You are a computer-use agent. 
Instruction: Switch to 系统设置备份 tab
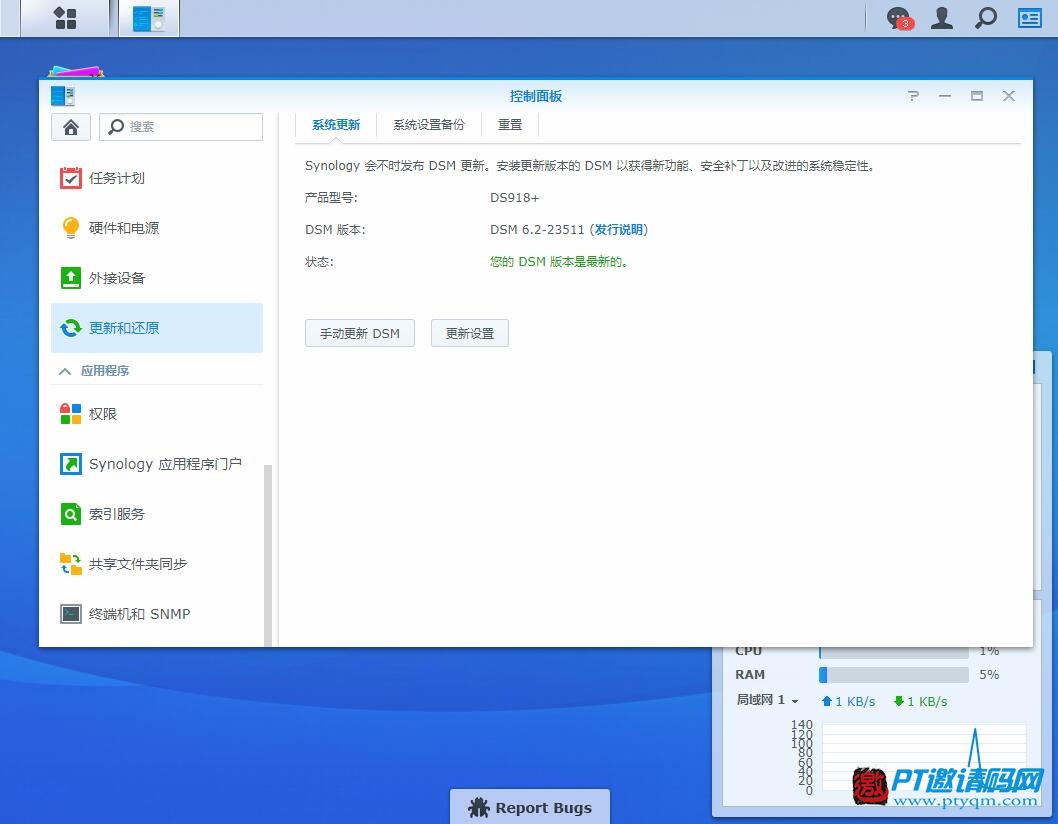[x=429, y=125]
